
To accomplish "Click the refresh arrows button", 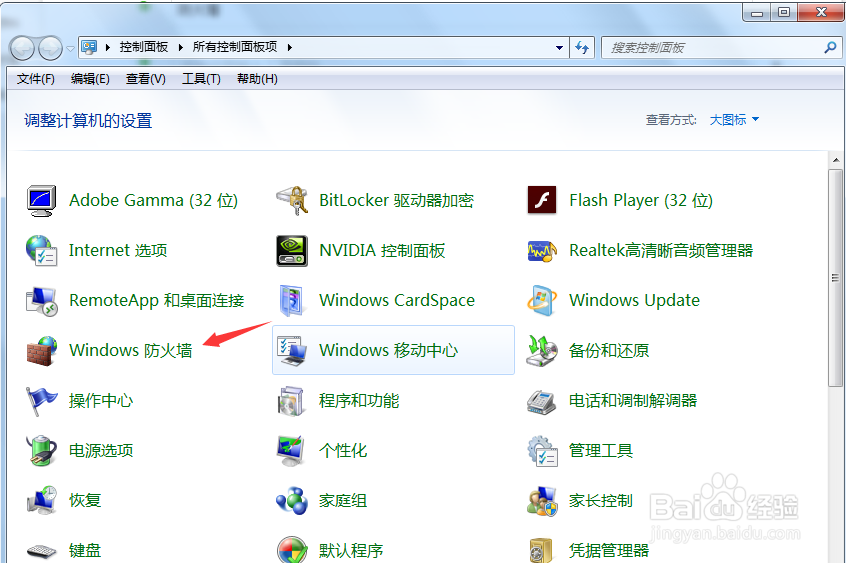I will click(x=582, y=48).
